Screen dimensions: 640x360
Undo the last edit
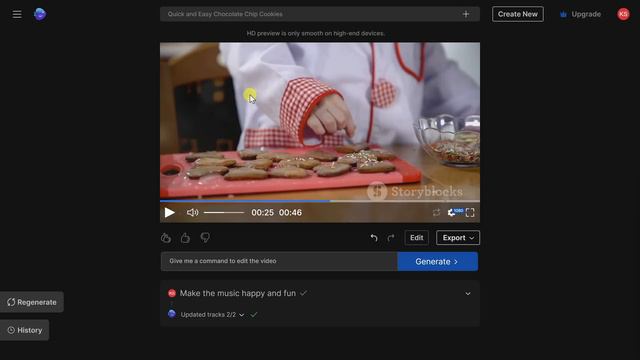(x=374, y=238)
